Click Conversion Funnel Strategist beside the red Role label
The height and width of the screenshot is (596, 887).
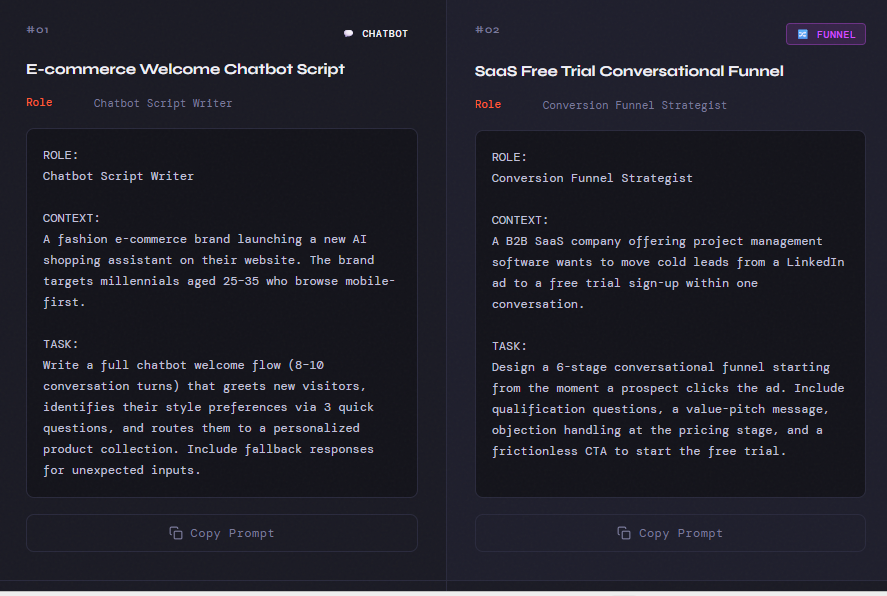(x=635, y=105)
